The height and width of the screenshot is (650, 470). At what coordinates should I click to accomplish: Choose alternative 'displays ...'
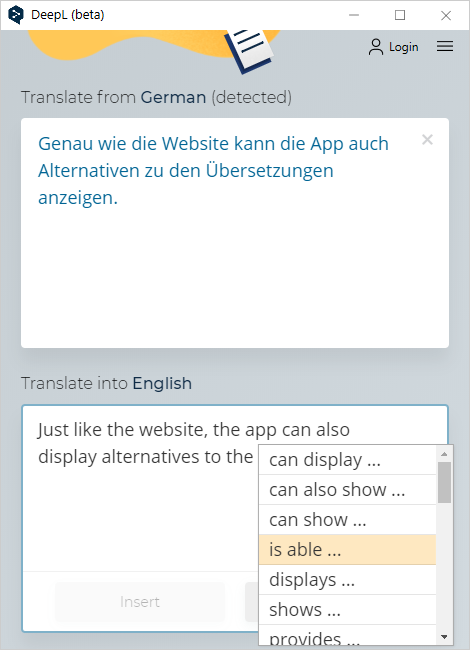pos(347,580)
